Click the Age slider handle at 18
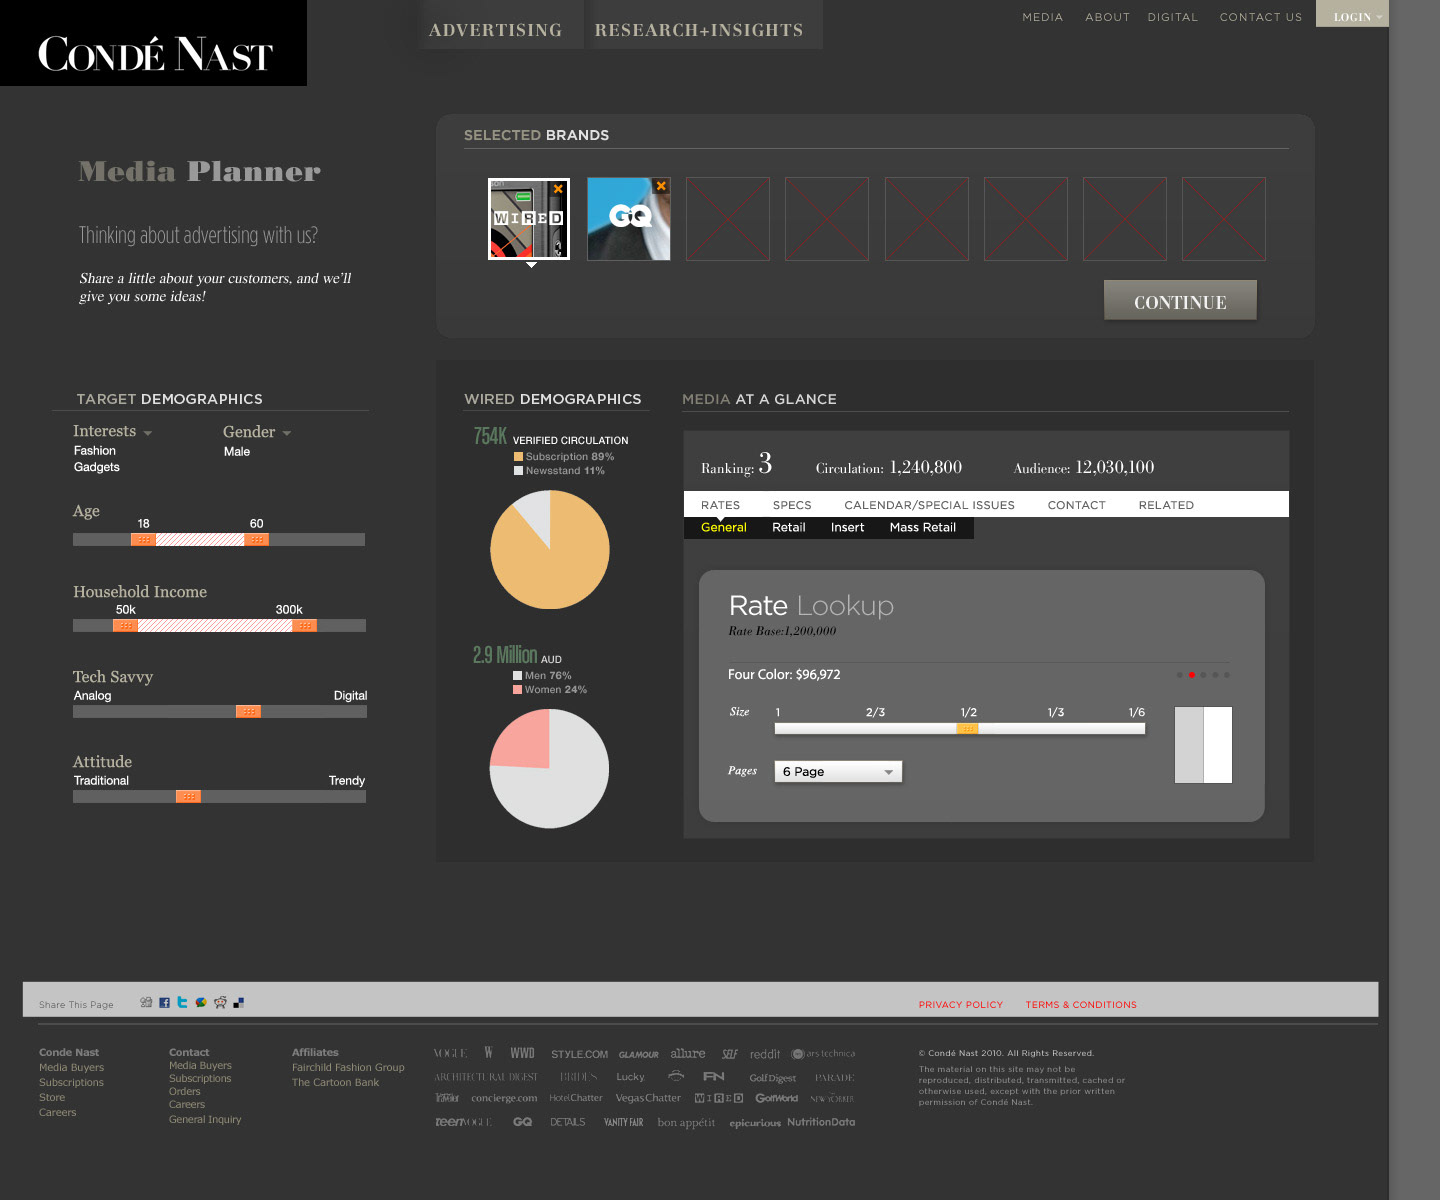 [x=143, y=539]
